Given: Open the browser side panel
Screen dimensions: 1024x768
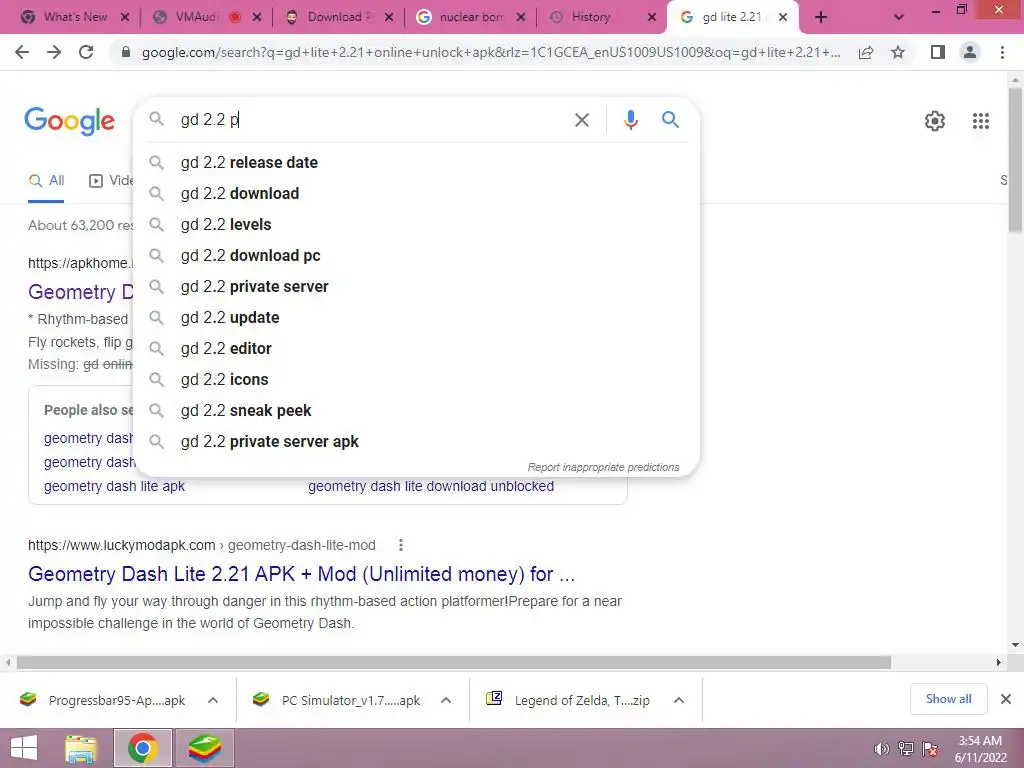Looking at the screenshot, I should point(938,52).
